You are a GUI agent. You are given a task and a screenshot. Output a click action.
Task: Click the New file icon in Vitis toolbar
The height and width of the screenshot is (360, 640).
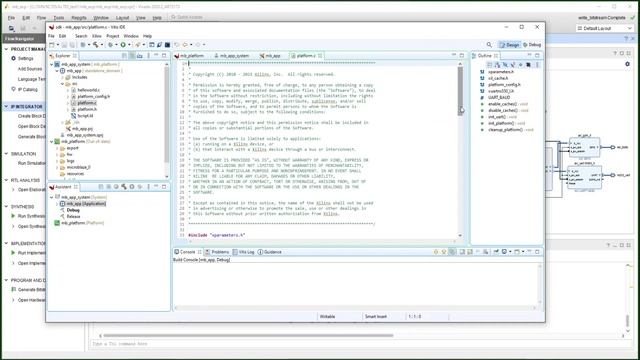(52, 45)
